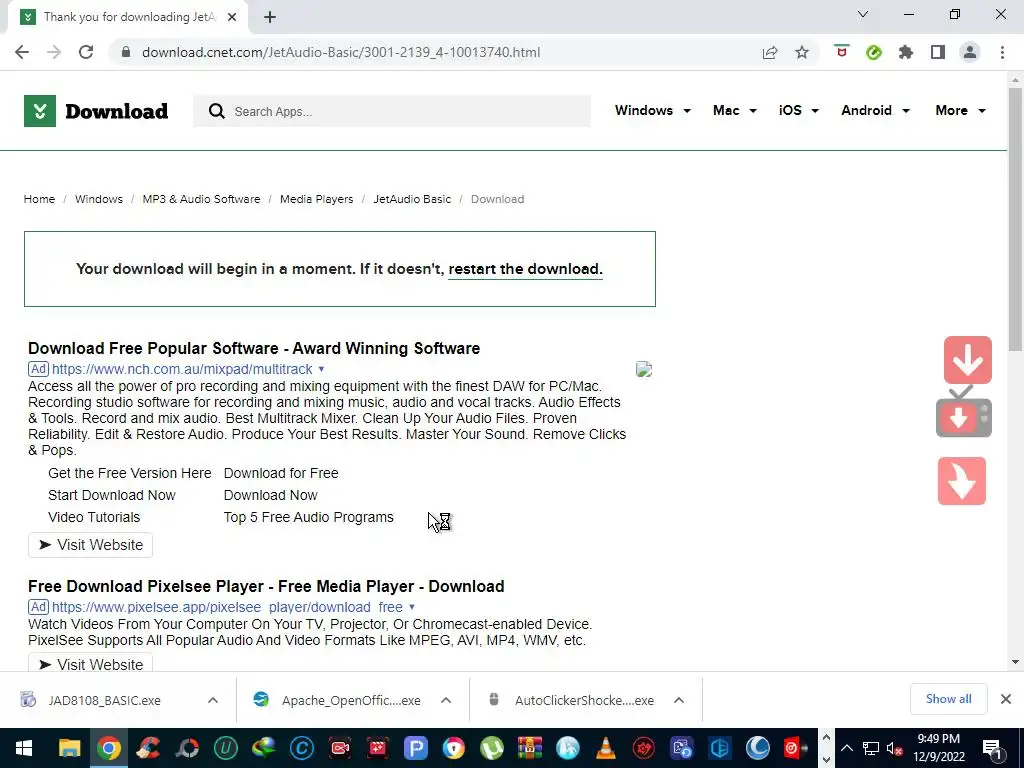Click the share page icon in address bar
Image resolution: width=1024 pixels, height=768 pixels.
[x=770, y=52]
